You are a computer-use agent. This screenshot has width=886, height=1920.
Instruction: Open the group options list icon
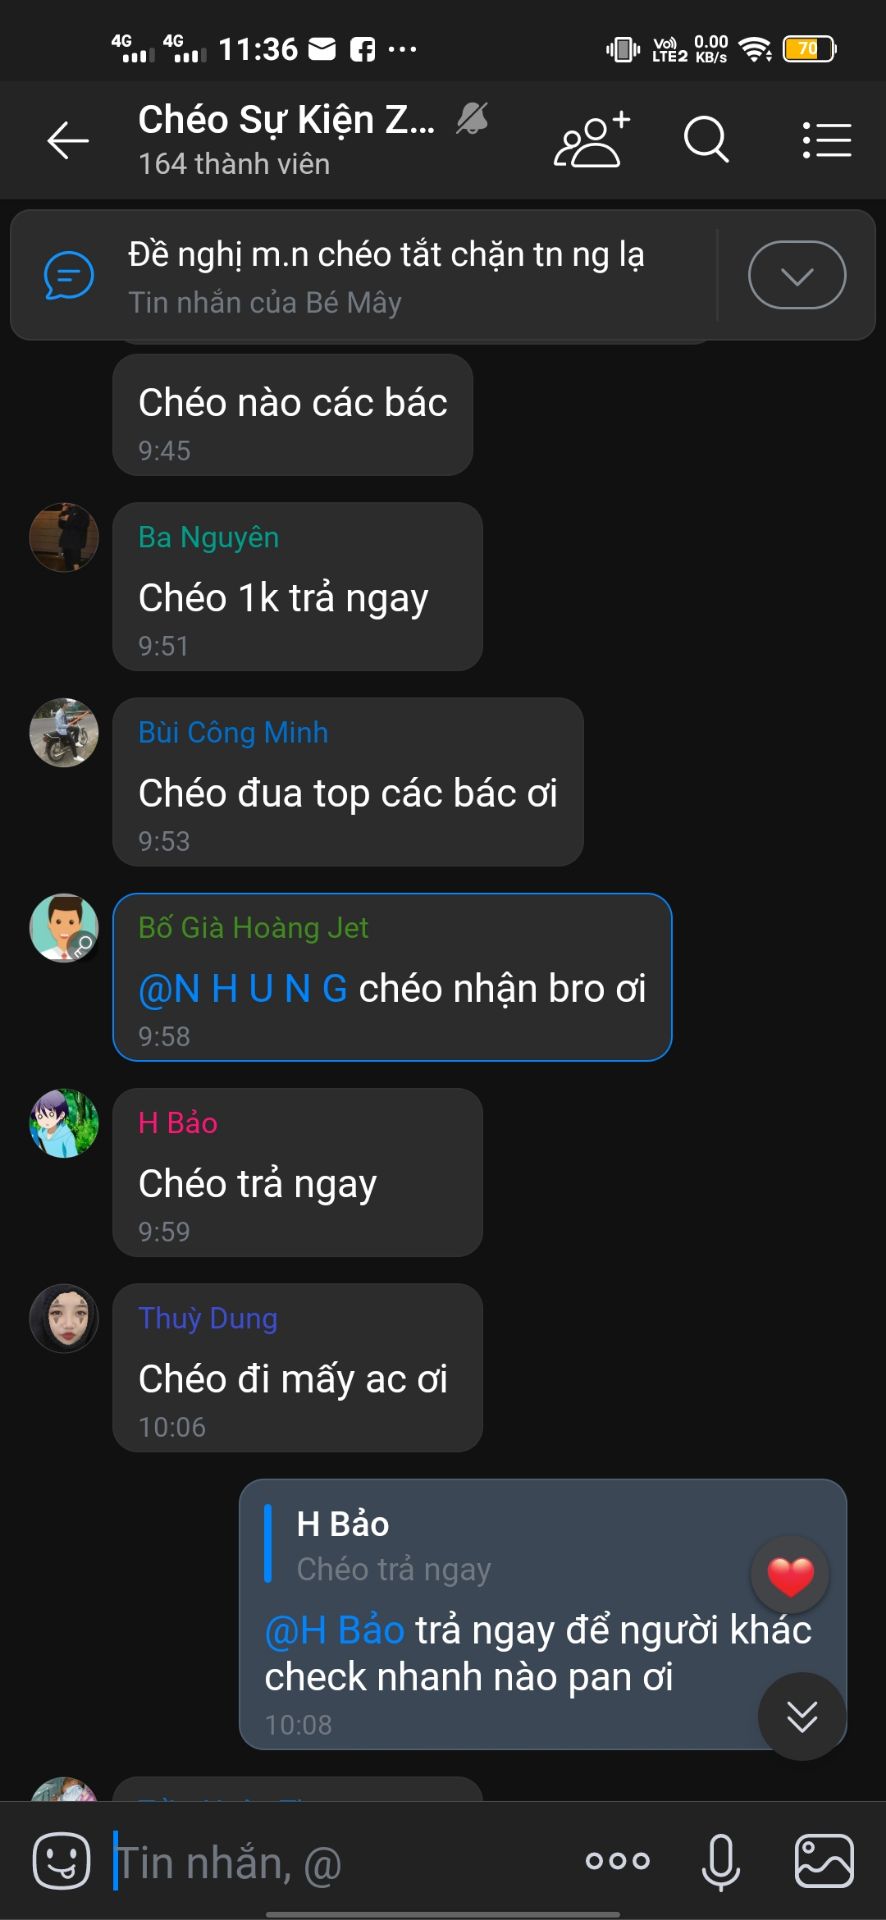(x=827, y=140)
